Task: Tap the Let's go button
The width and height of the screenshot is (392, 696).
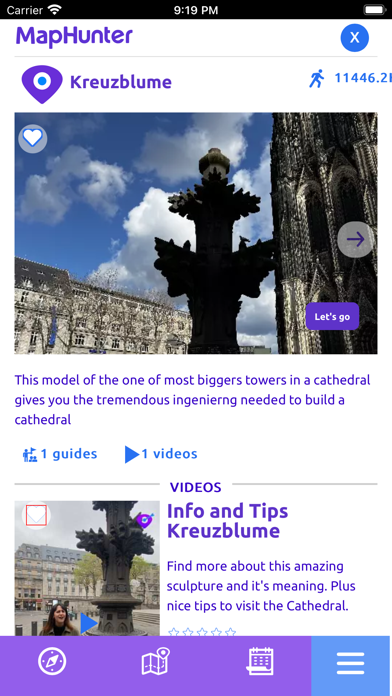Action: [332, 317]
